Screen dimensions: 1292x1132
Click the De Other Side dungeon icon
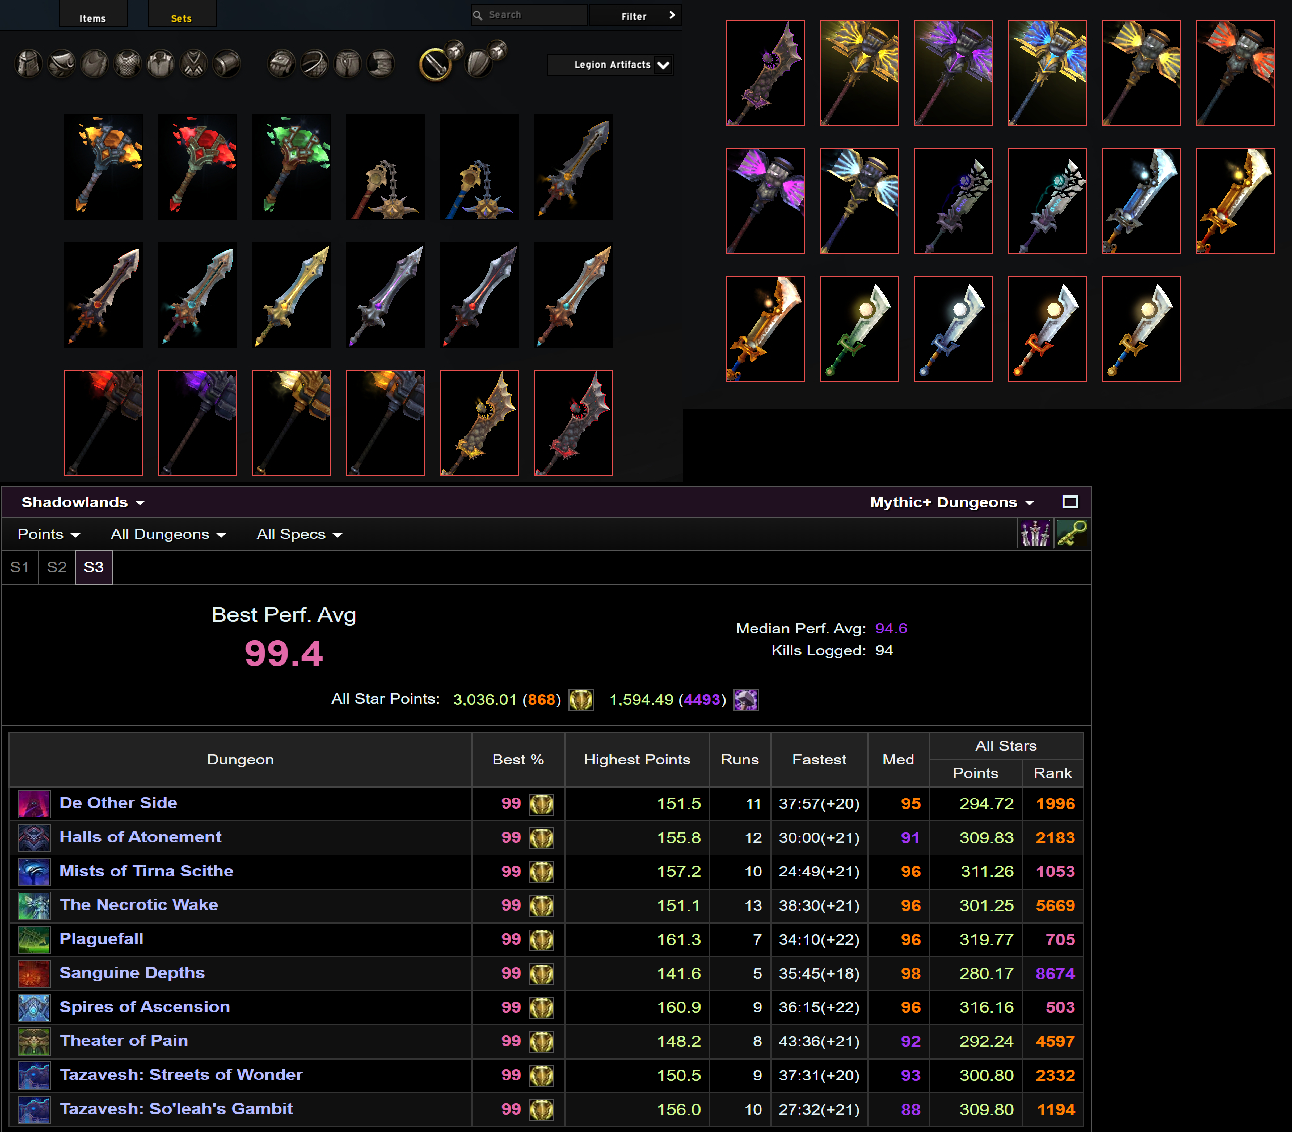click(x=34, y=804)
